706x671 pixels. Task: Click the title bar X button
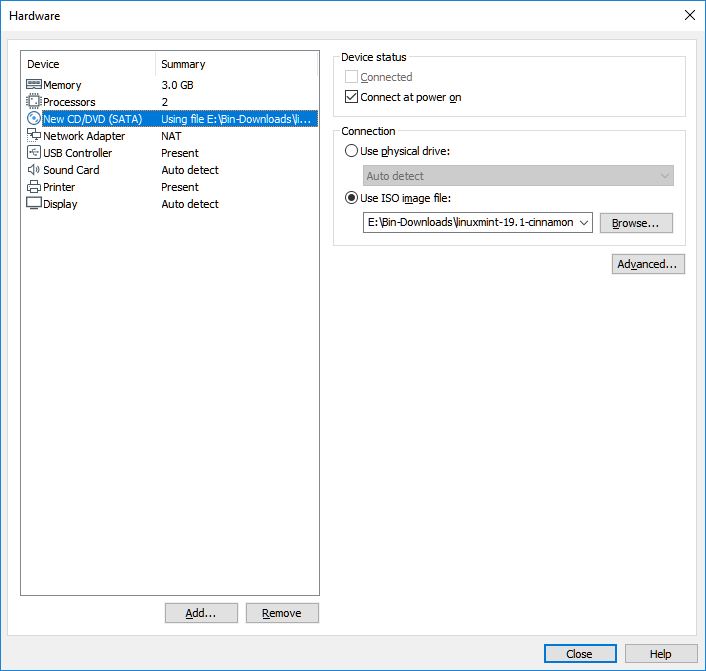[690, 15]
